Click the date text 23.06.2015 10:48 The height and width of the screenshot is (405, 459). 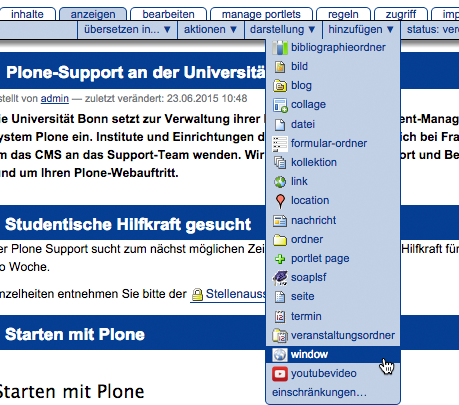pyautogui.click(x=207, y=99)
